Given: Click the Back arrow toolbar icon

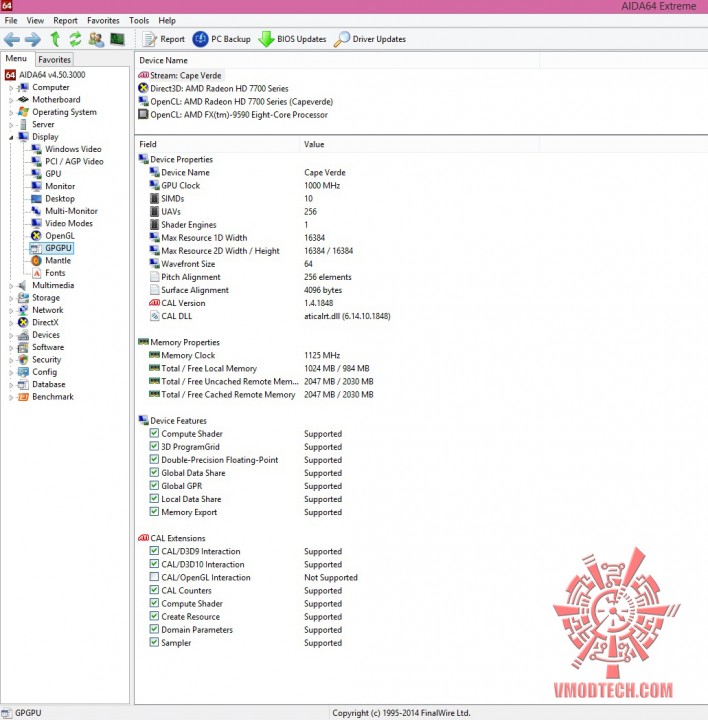Looking at the screenshot, I should (x=12, y=39).
